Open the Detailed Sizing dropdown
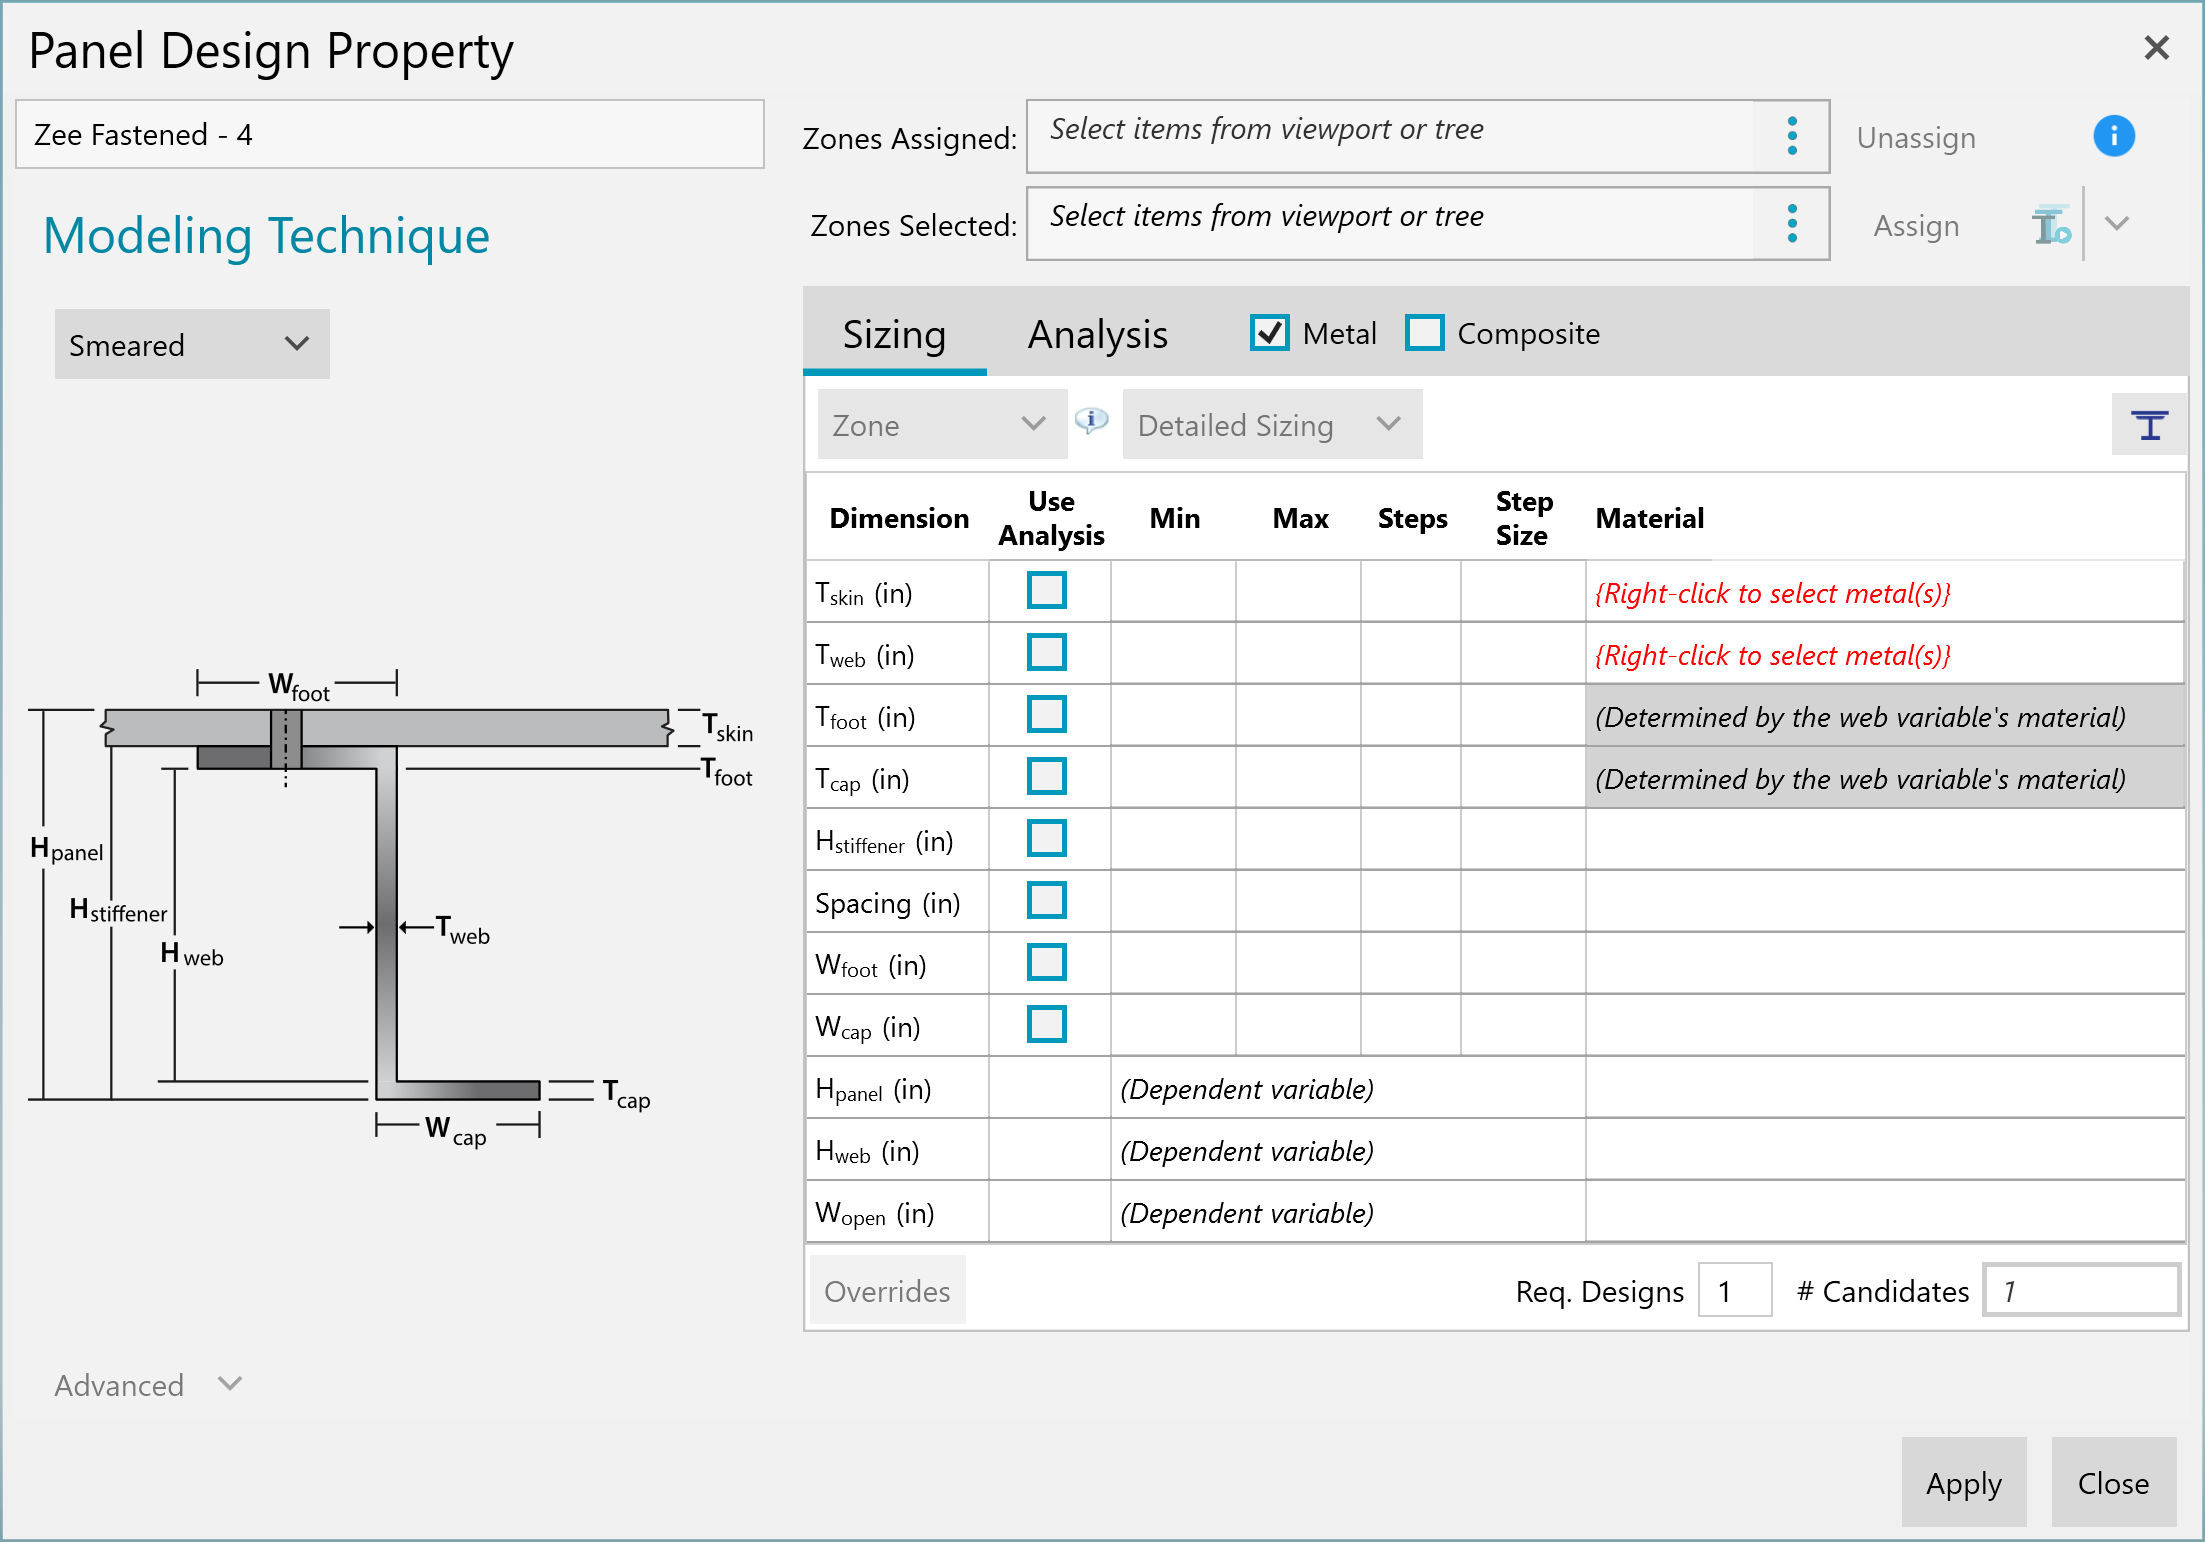Image resolution: width=2205 pixels, height=1542 pixels. [x=1272, y=424]
